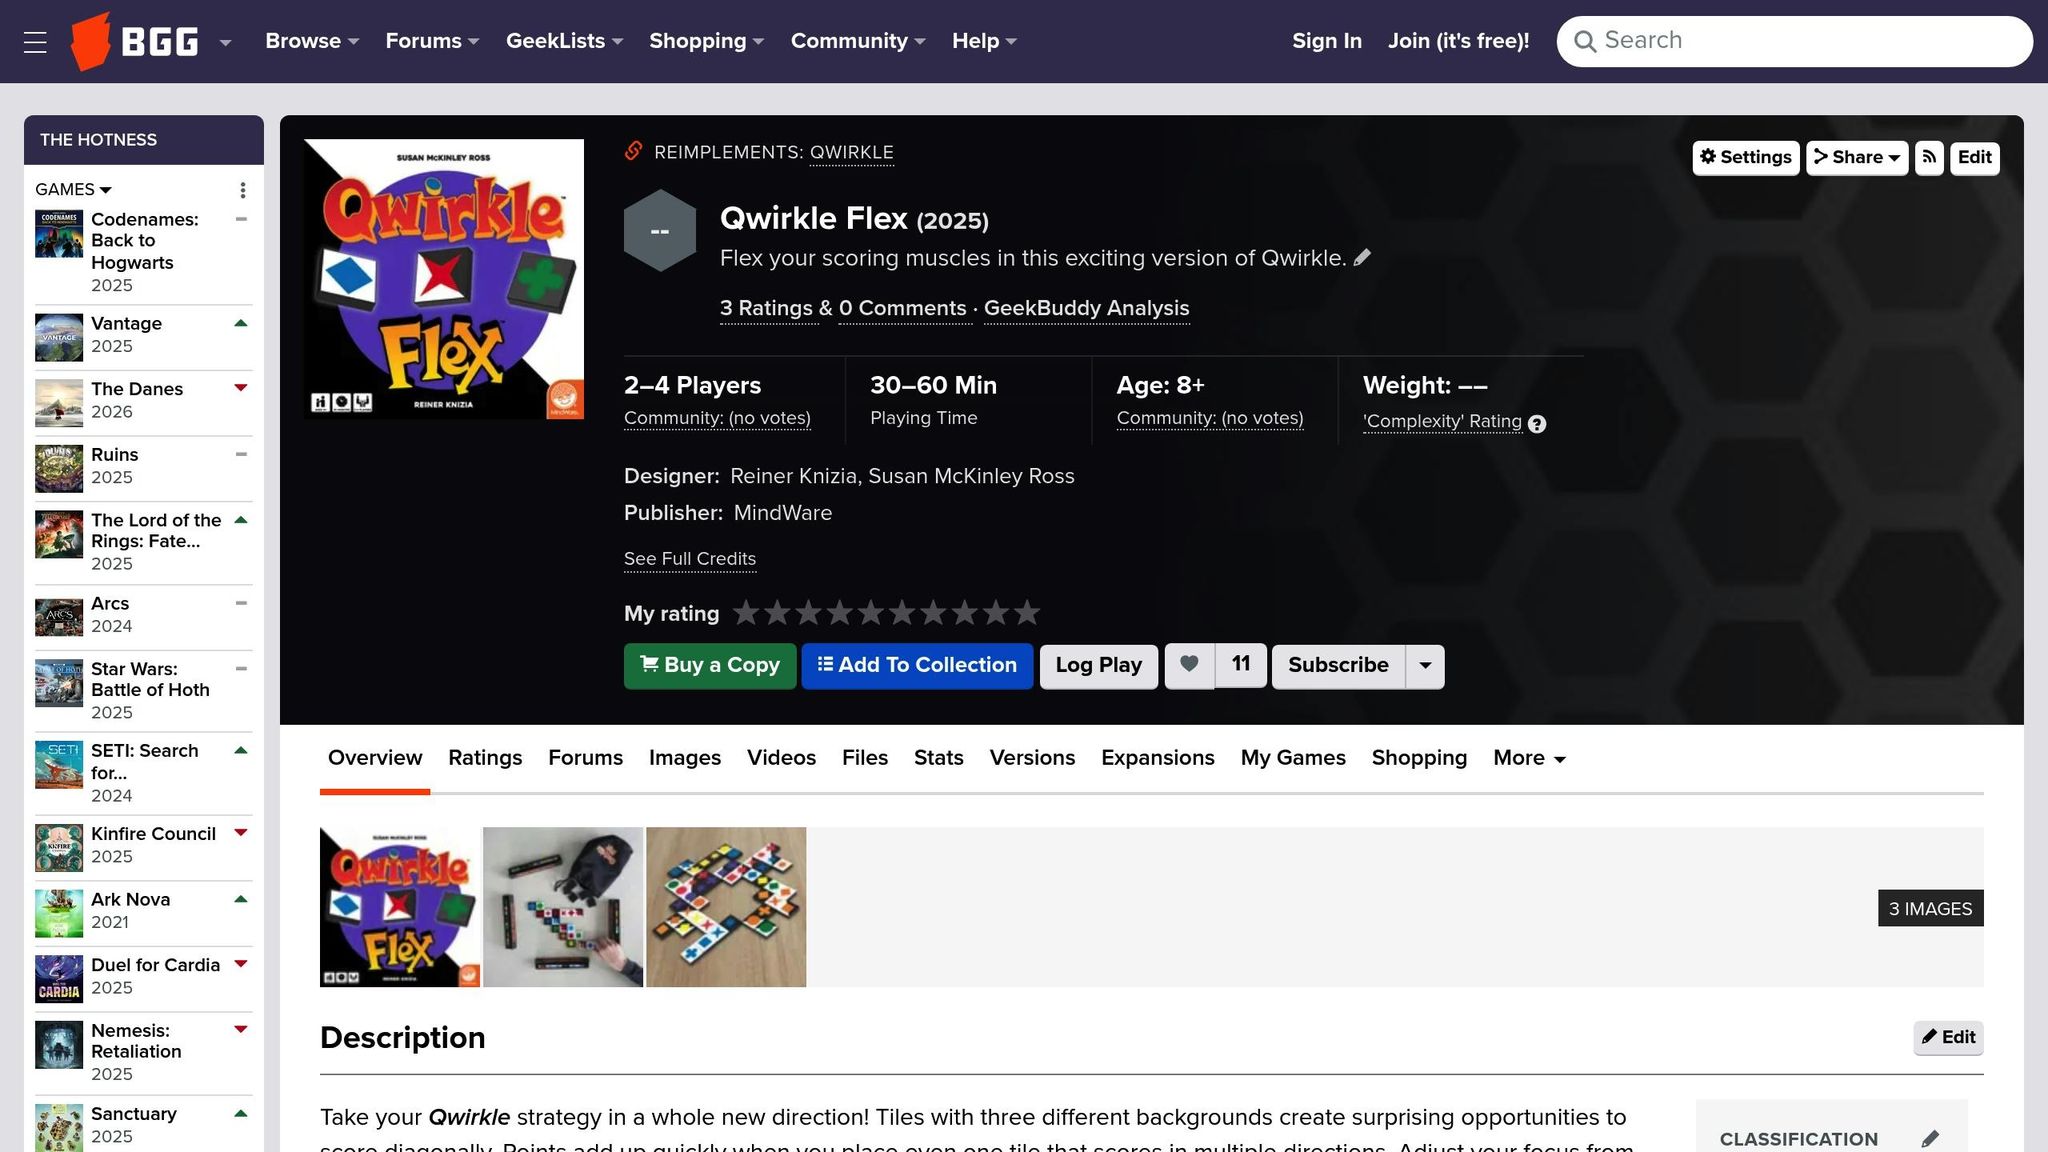The width and height of the screenshot is (2048, 1152).
Task: Expand the Subscribe dropdown arrow
Action: (x=1425, y=666)
